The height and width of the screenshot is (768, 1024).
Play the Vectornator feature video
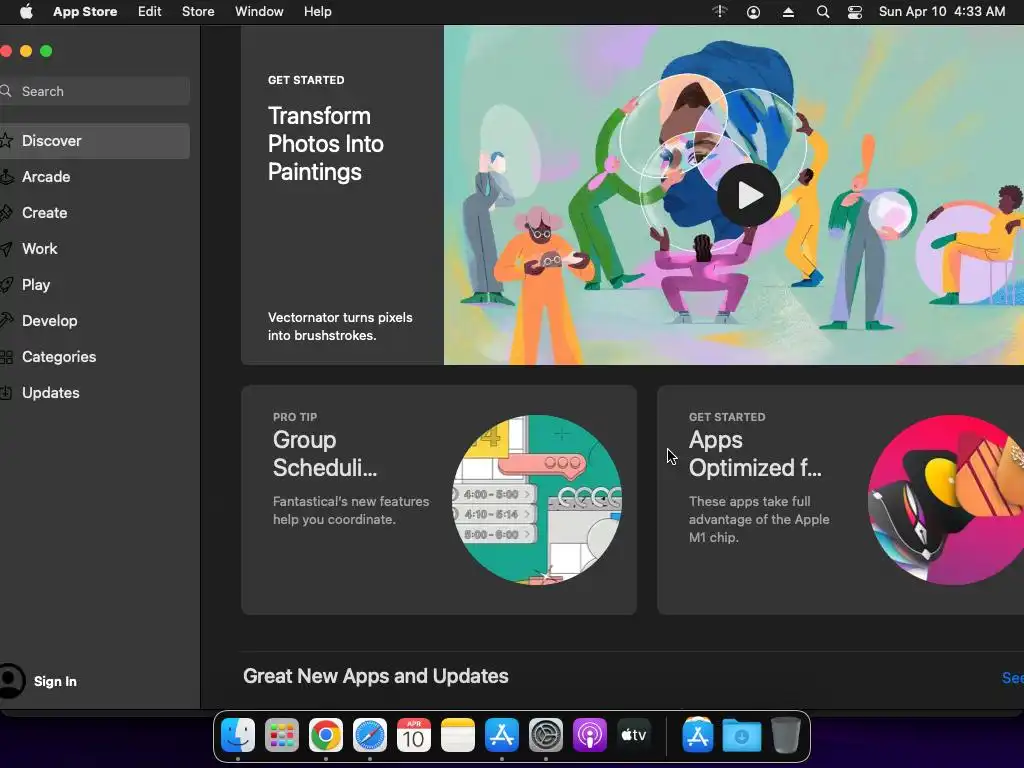click(749, 195)
